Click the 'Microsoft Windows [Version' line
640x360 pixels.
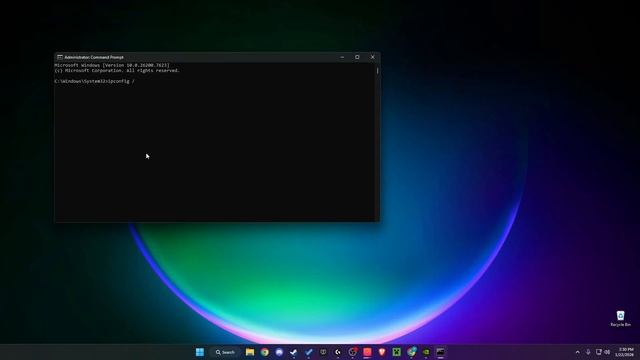click(x=112, y=65)
